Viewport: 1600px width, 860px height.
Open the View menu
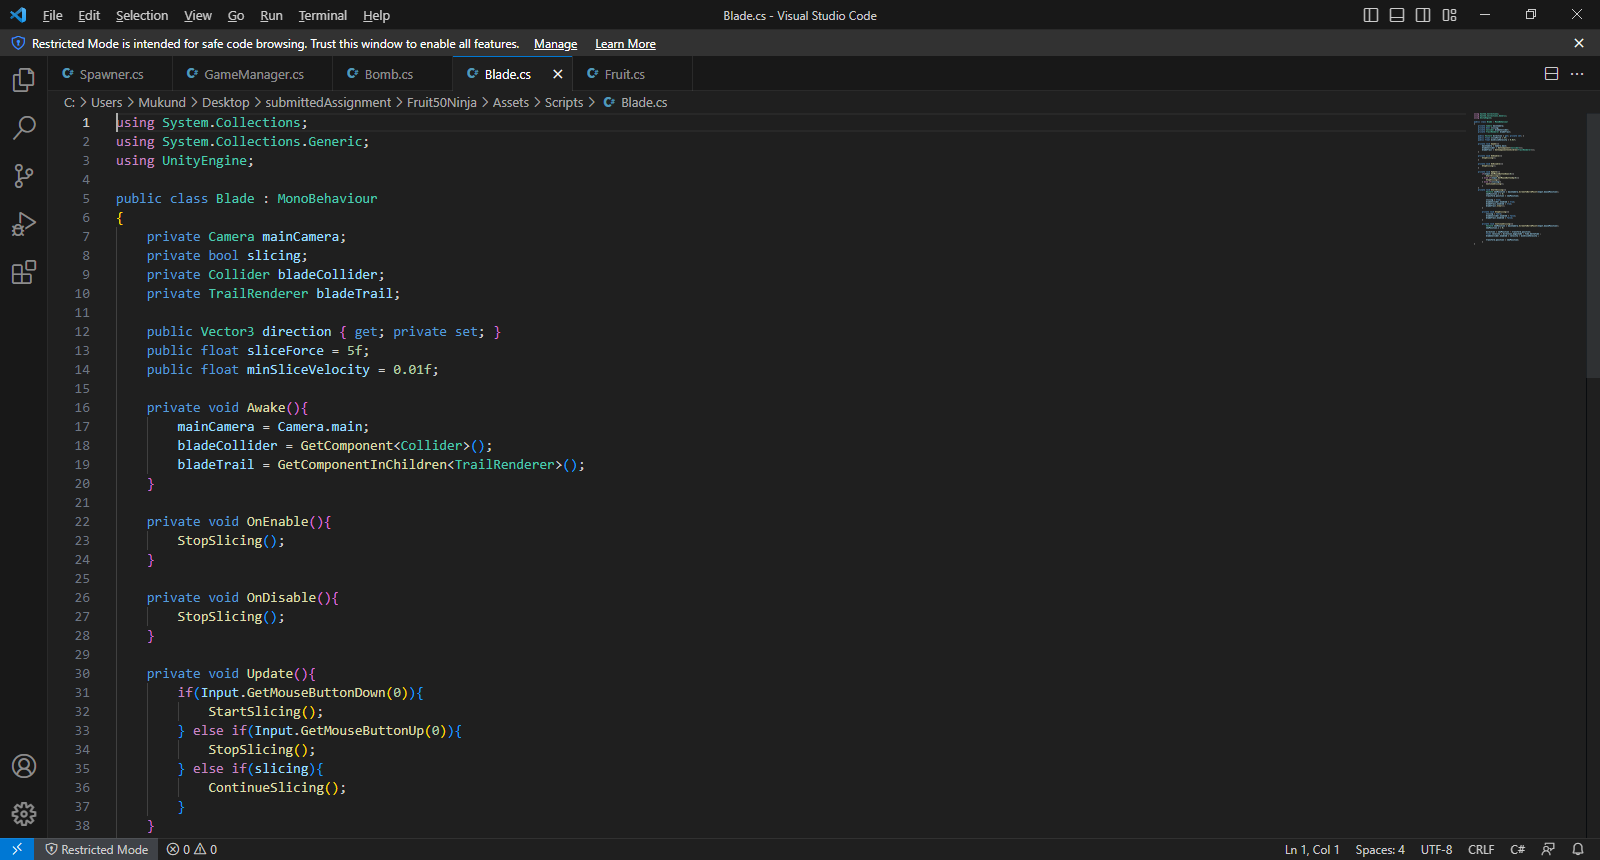click(x=198, y=15)
